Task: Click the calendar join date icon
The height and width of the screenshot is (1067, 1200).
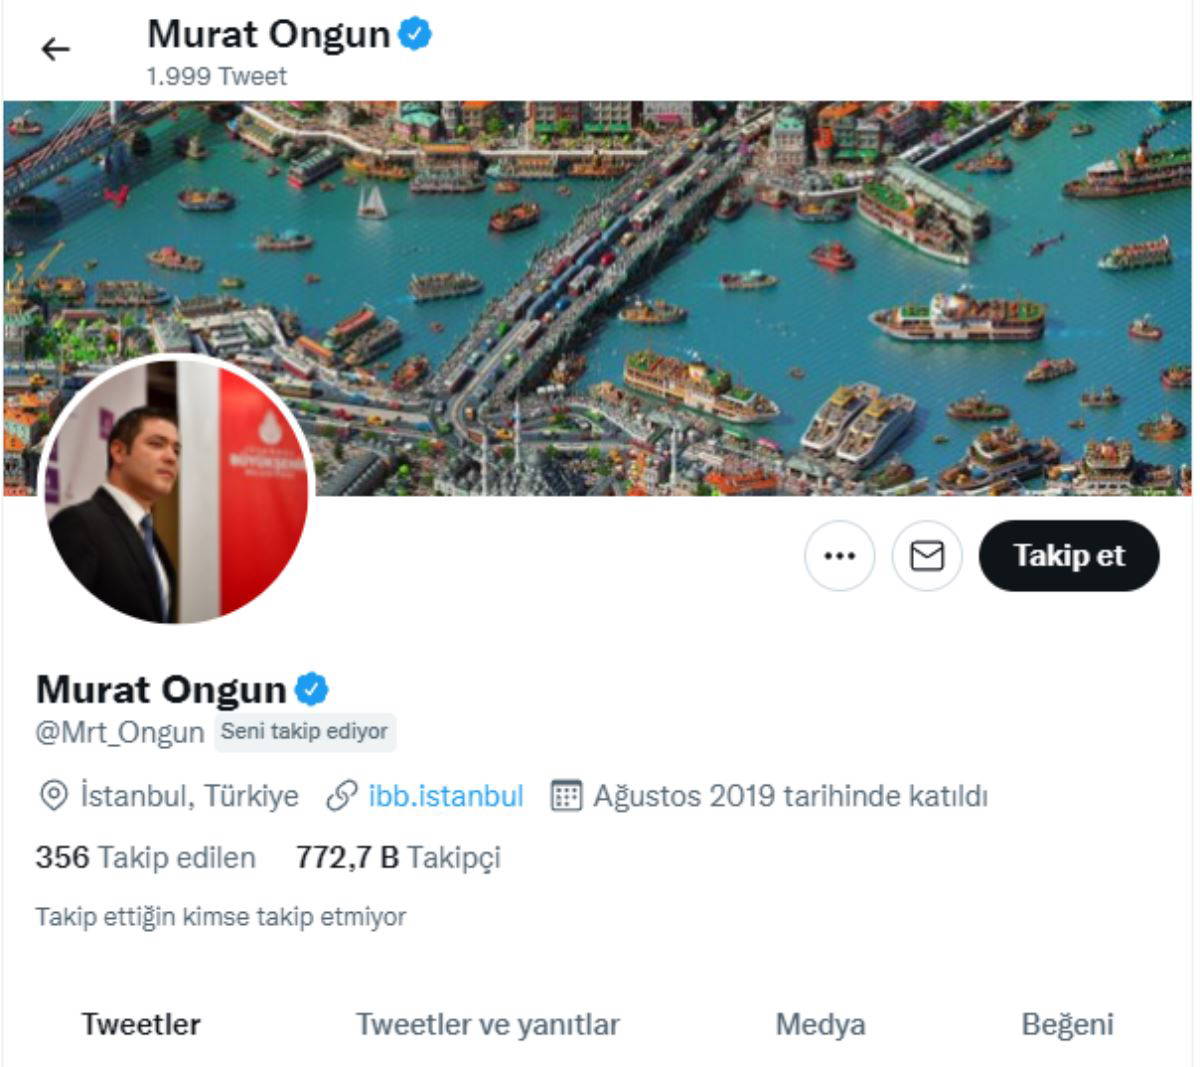Action: coord(566,796)
